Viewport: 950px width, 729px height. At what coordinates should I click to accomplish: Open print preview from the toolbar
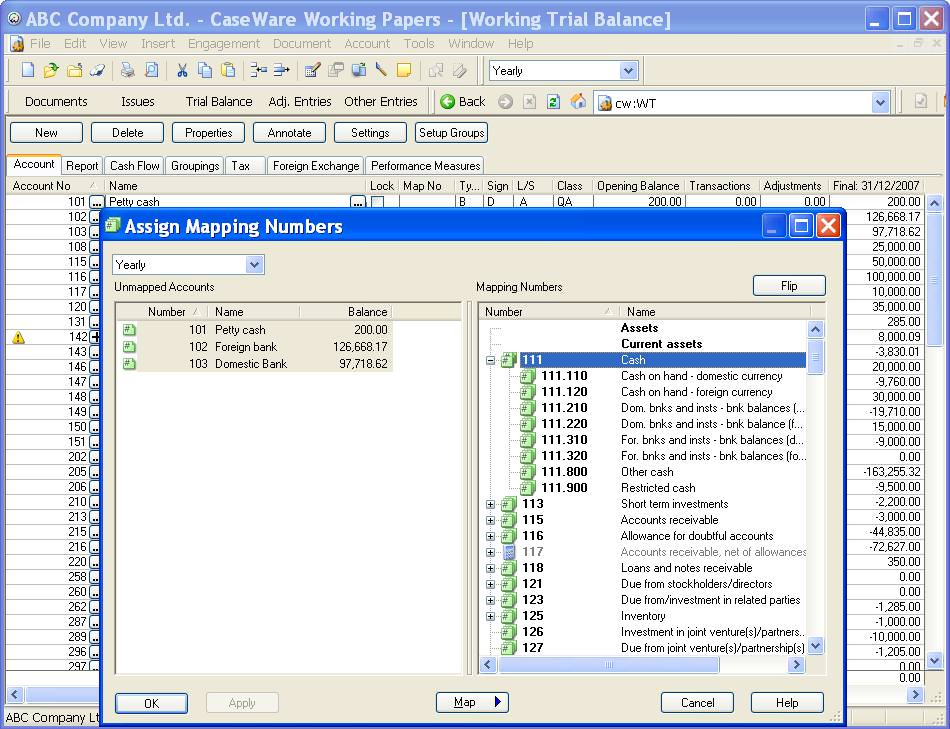151,70
